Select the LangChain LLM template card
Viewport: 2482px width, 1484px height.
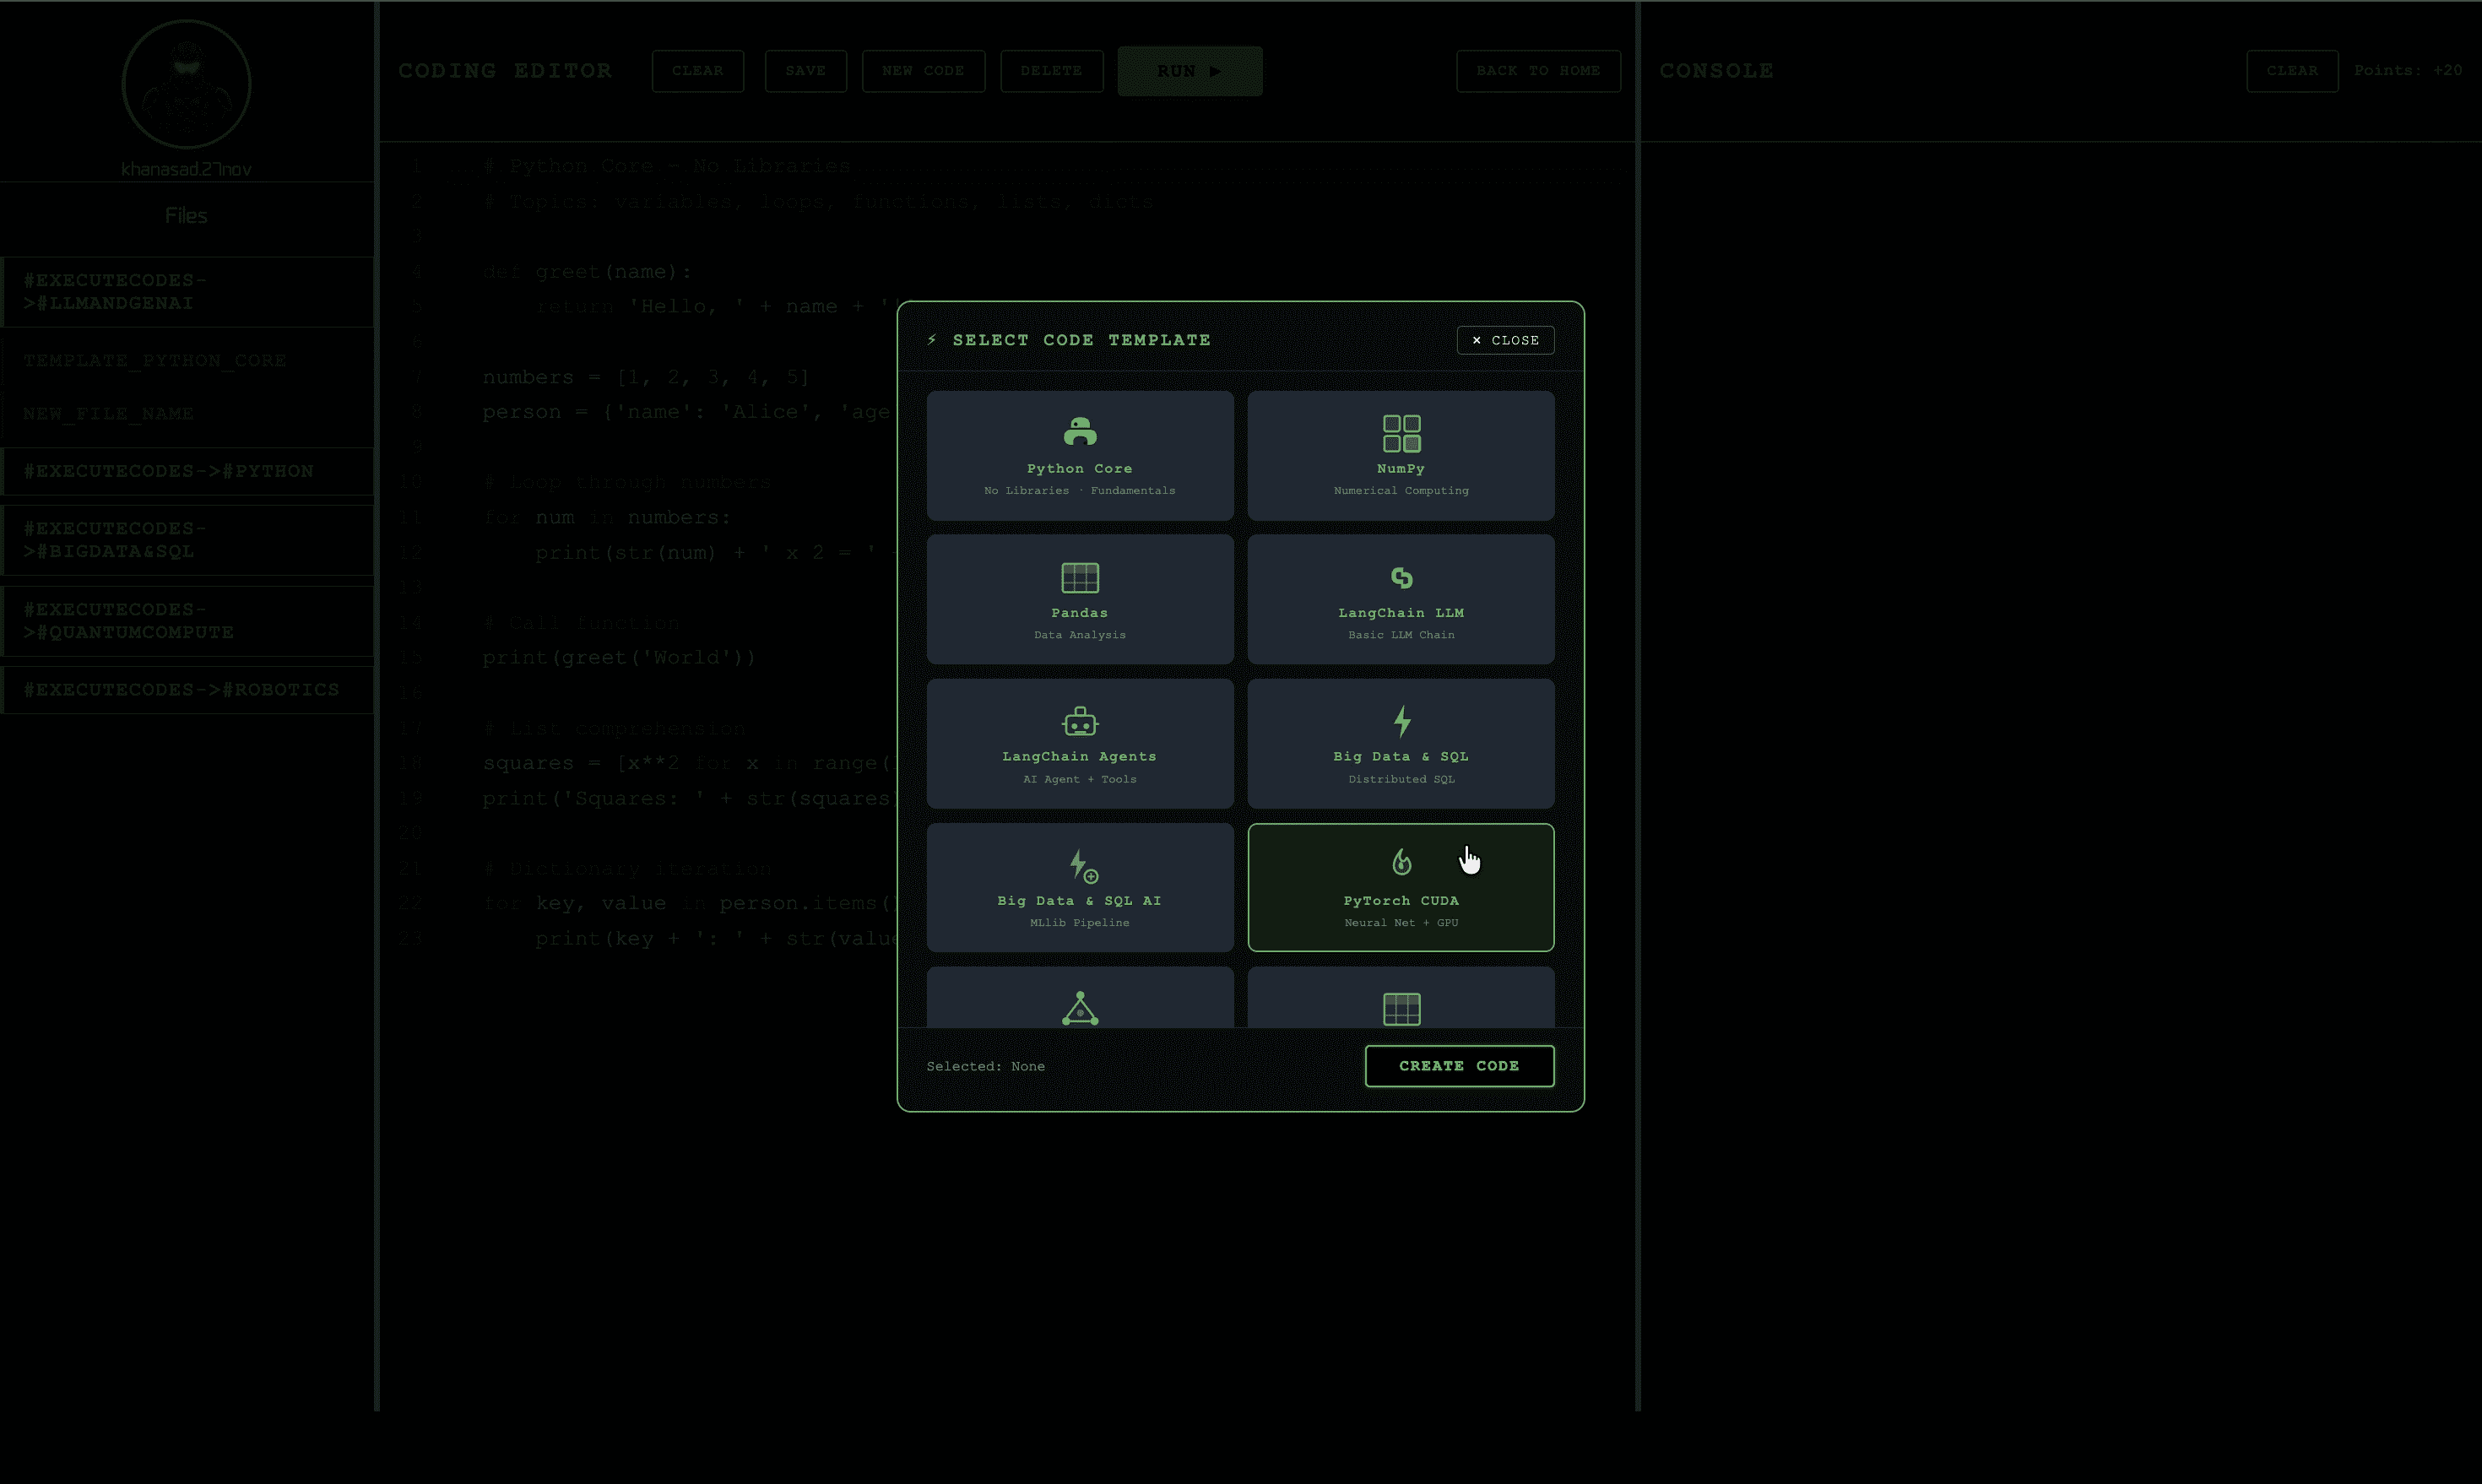1401,599
